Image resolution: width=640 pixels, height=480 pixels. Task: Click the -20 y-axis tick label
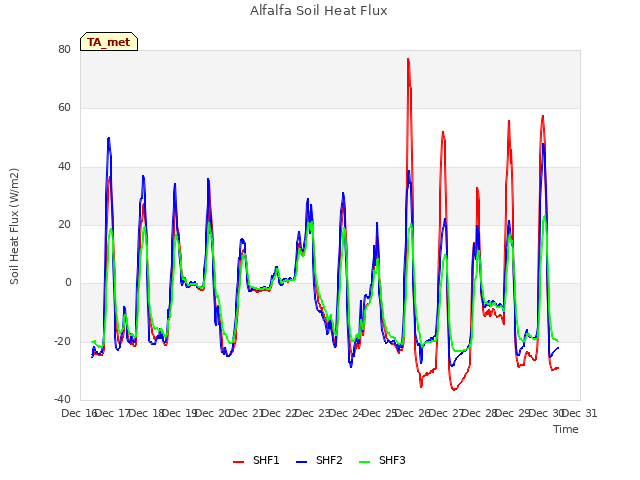pyautogui.click(x=62, y=341)
